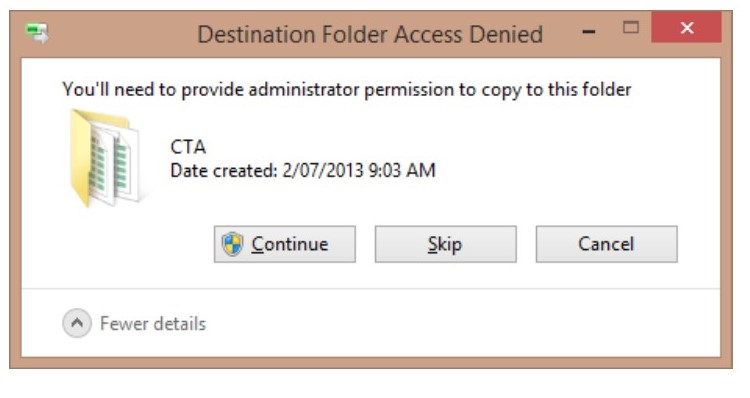Close the dialog with the red X

tap(686, 28)
